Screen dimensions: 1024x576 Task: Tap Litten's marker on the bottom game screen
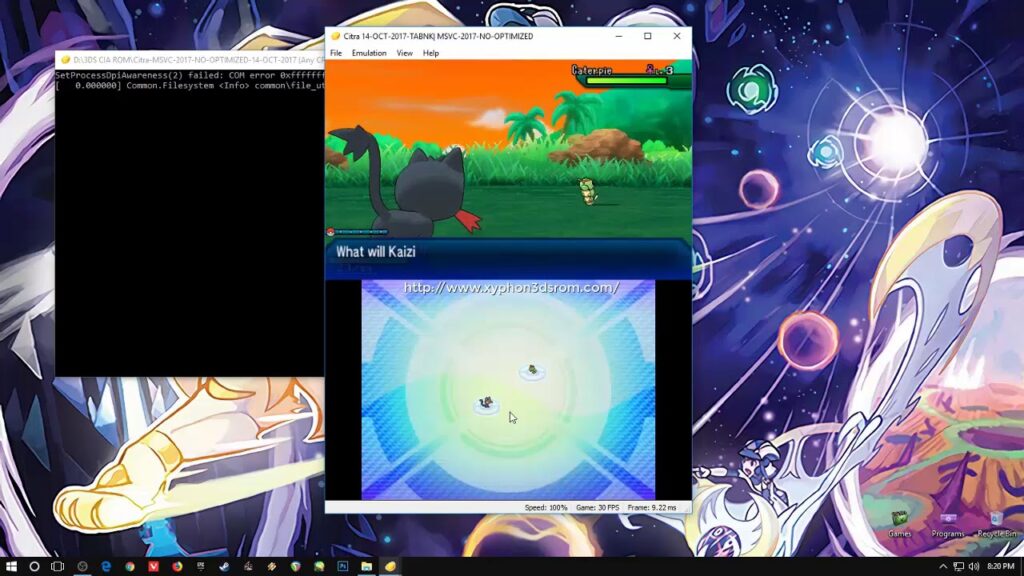click(486, 404)
